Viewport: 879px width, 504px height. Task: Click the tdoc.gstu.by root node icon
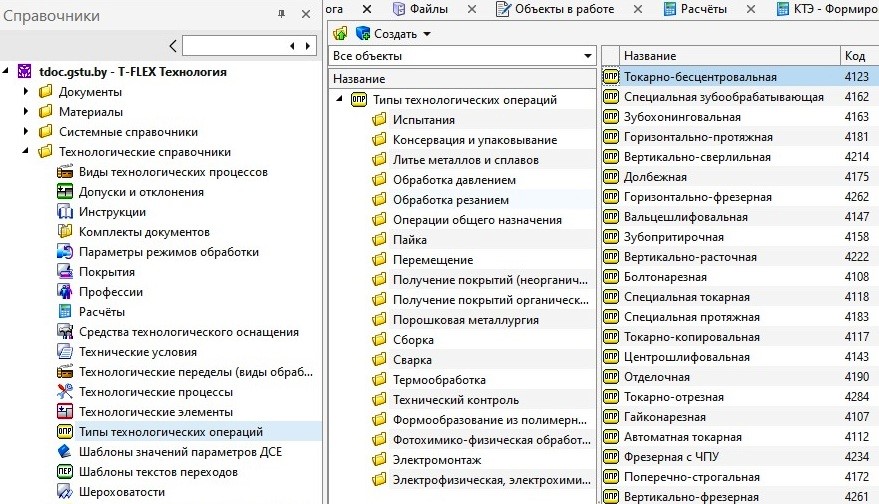point(25,71)
